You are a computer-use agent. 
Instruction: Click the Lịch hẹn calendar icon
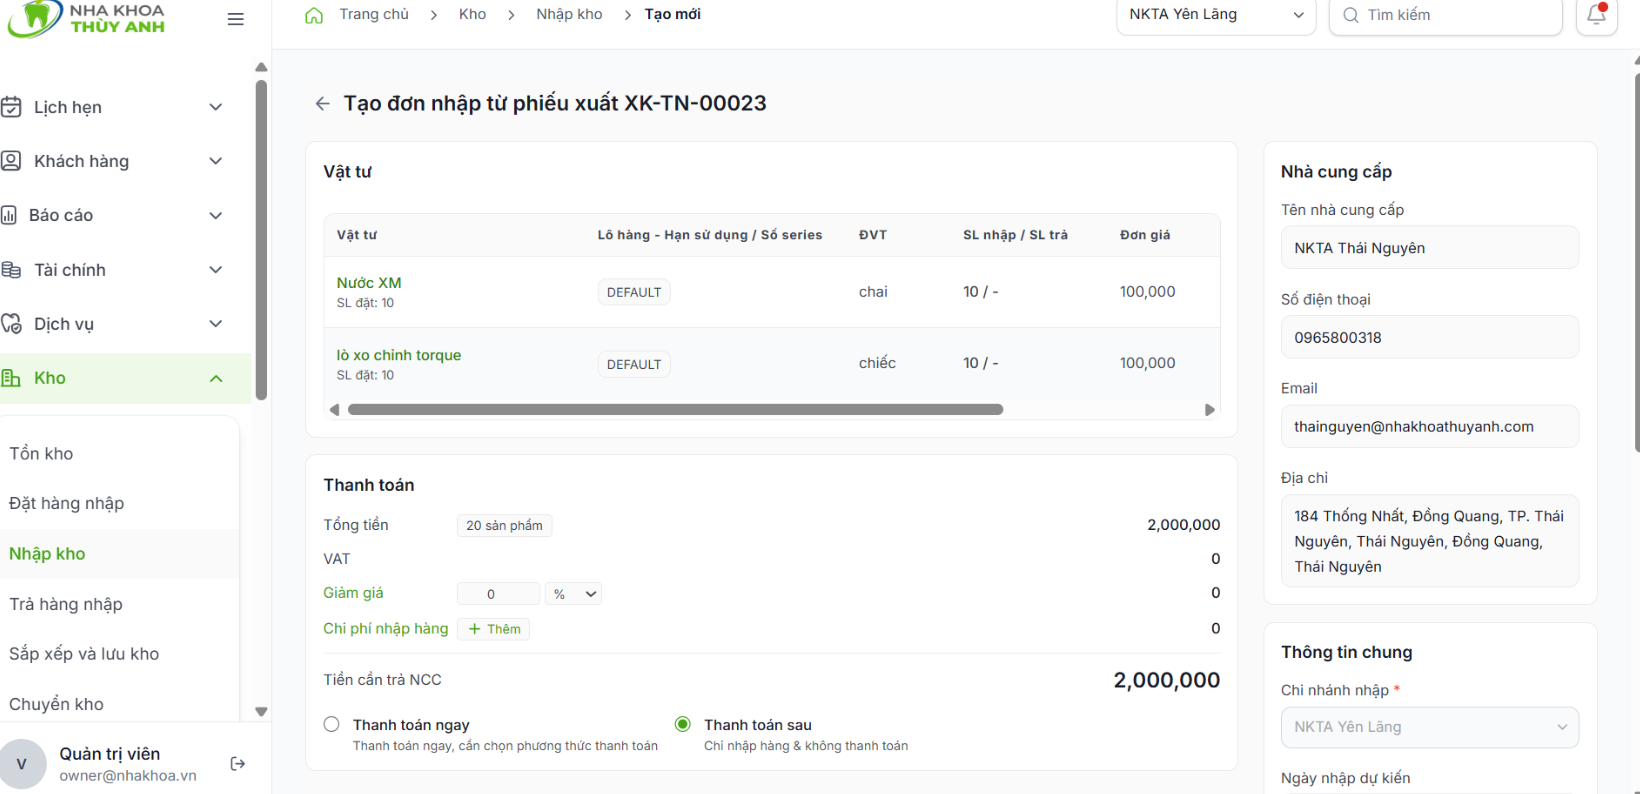click(11, 107)
